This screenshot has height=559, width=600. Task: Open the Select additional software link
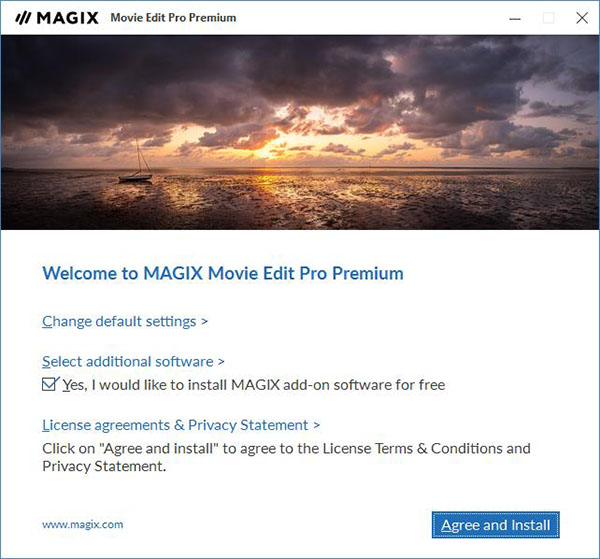pyautogui.click(x=128, y=362)
